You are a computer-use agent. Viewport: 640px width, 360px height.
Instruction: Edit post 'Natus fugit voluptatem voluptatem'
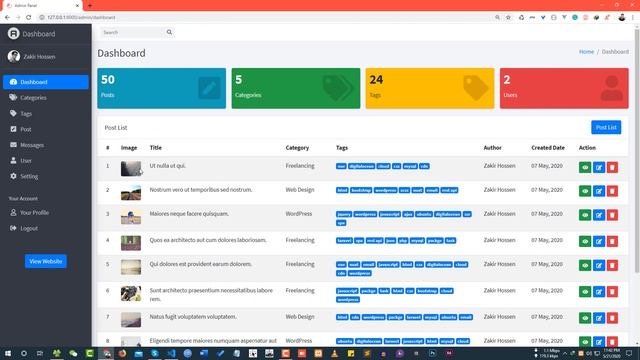599,318
